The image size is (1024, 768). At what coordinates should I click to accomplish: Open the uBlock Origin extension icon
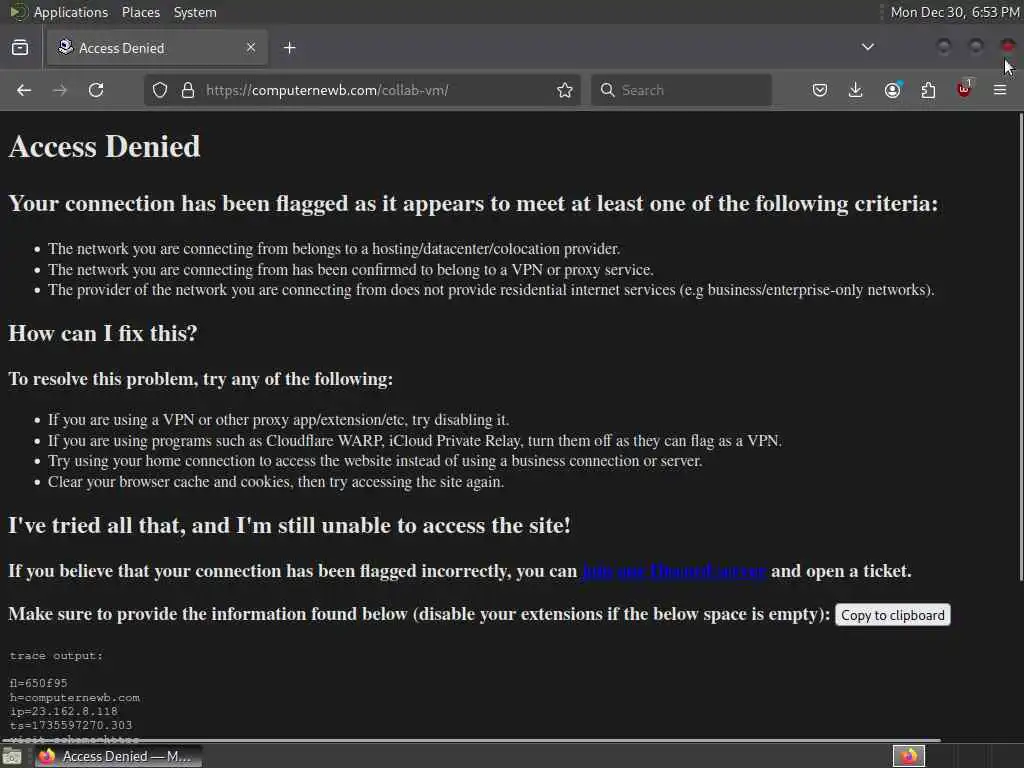tap(964, 89)
